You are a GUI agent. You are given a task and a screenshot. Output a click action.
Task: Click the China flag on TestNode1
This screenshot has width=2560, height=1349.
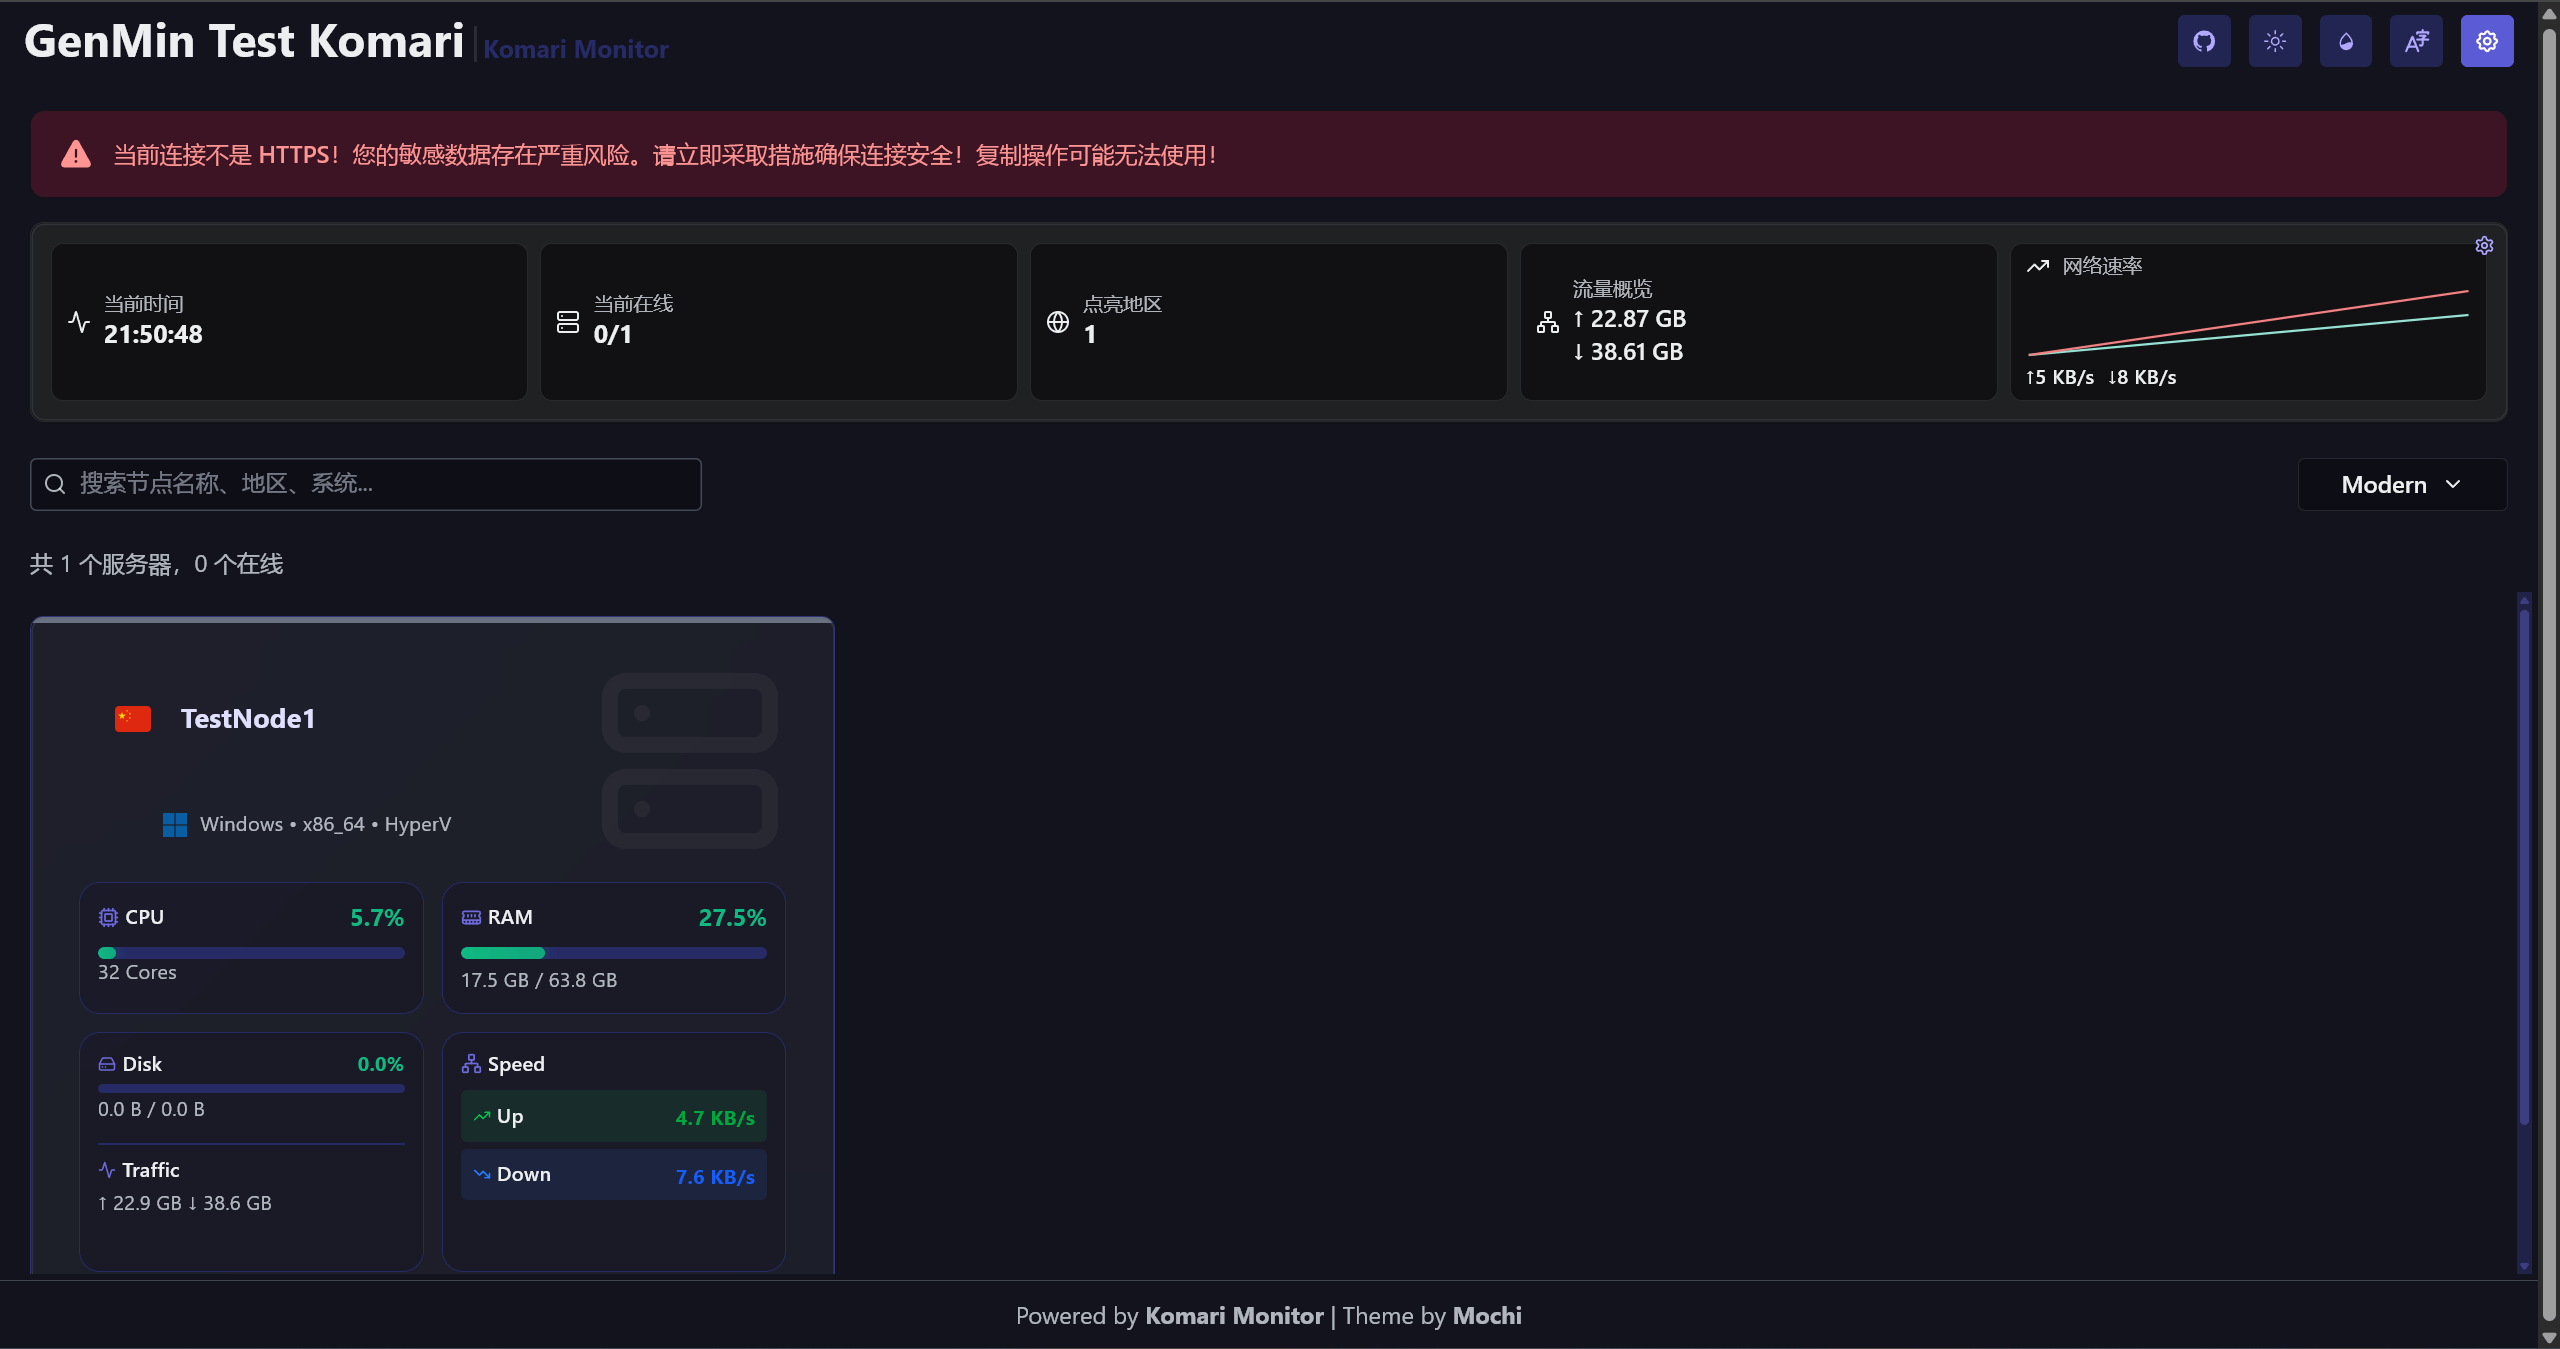(133, 719)
